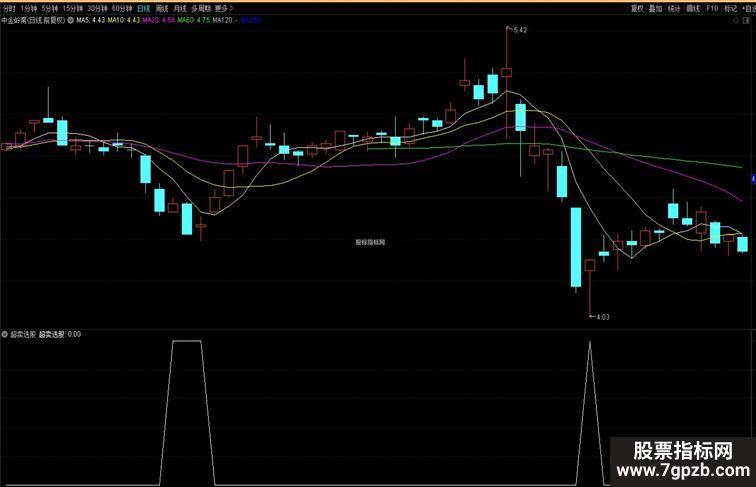Switch to the 周线 weekly chart tab
756x487 pixels.
tap(162, 9)
